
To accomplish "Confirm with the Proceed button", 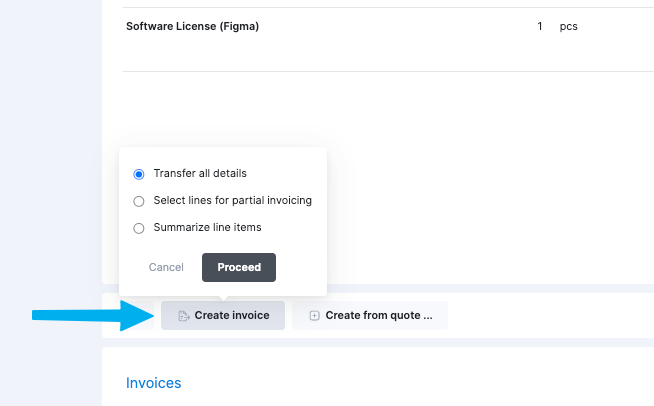I will point(239,267).
